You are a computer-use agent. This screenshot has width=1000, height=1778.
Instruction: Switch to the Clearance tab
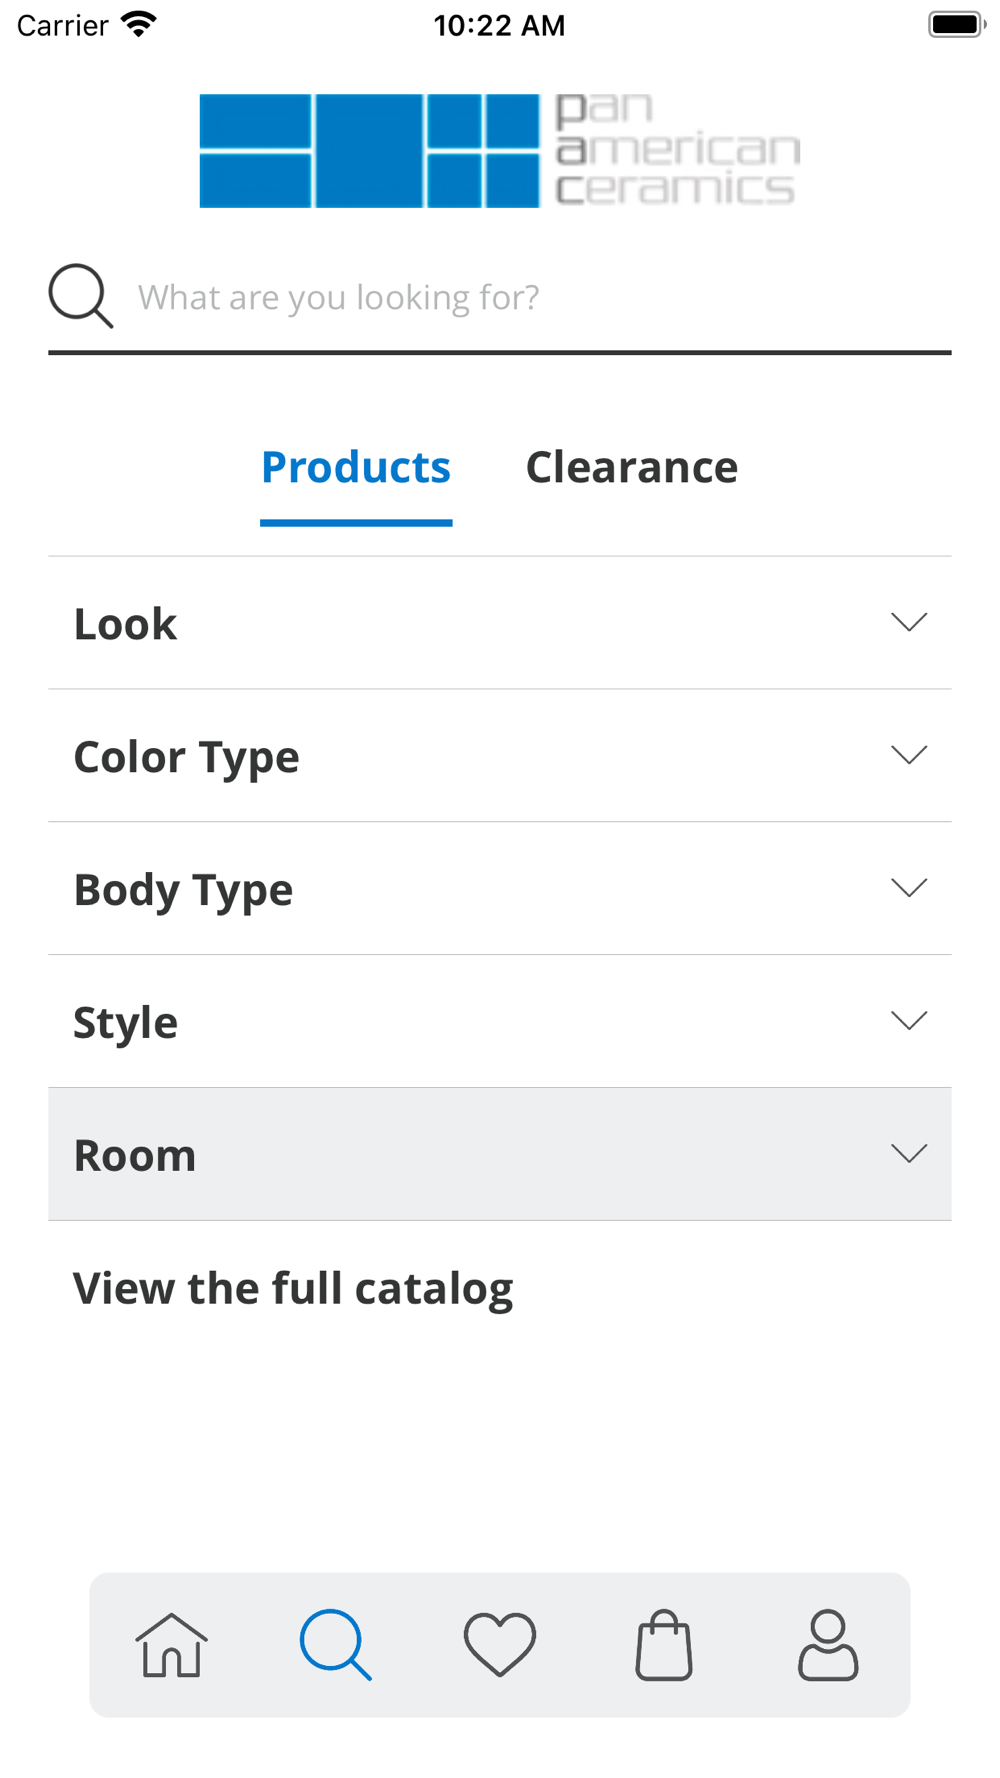(x=632, y=467)
